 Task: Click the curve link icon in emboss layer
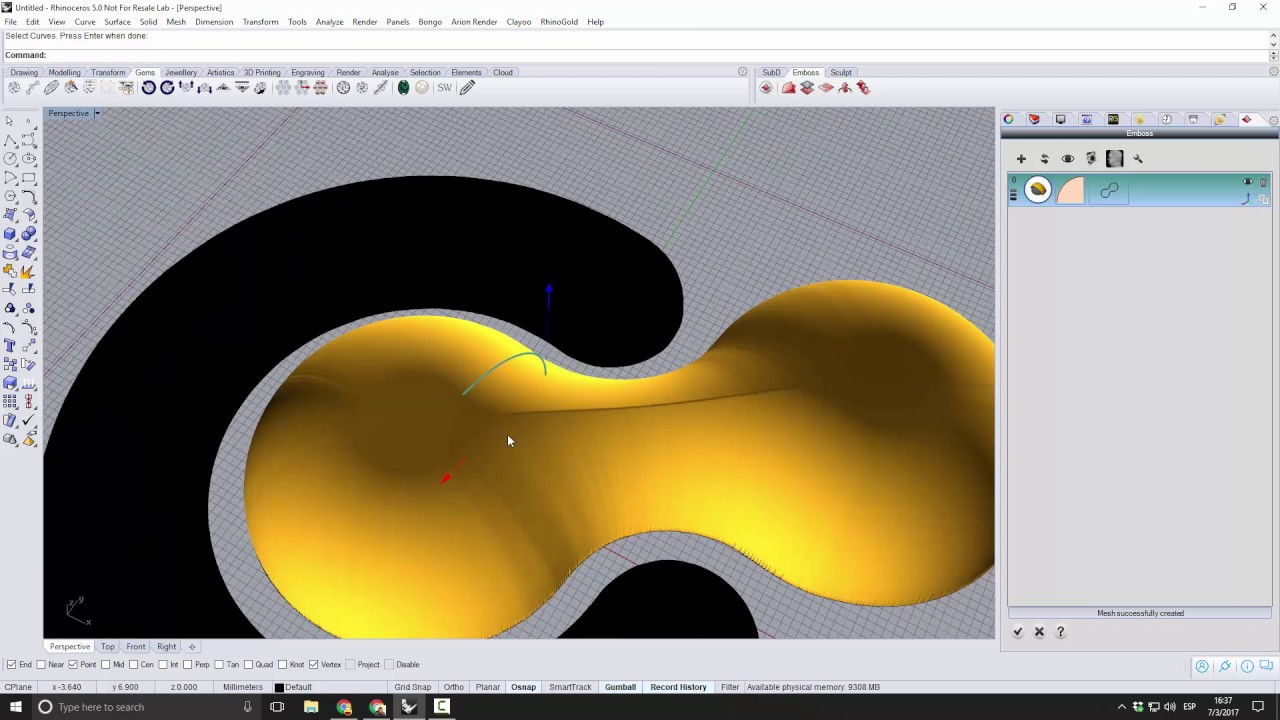[x=1109, y=190]
